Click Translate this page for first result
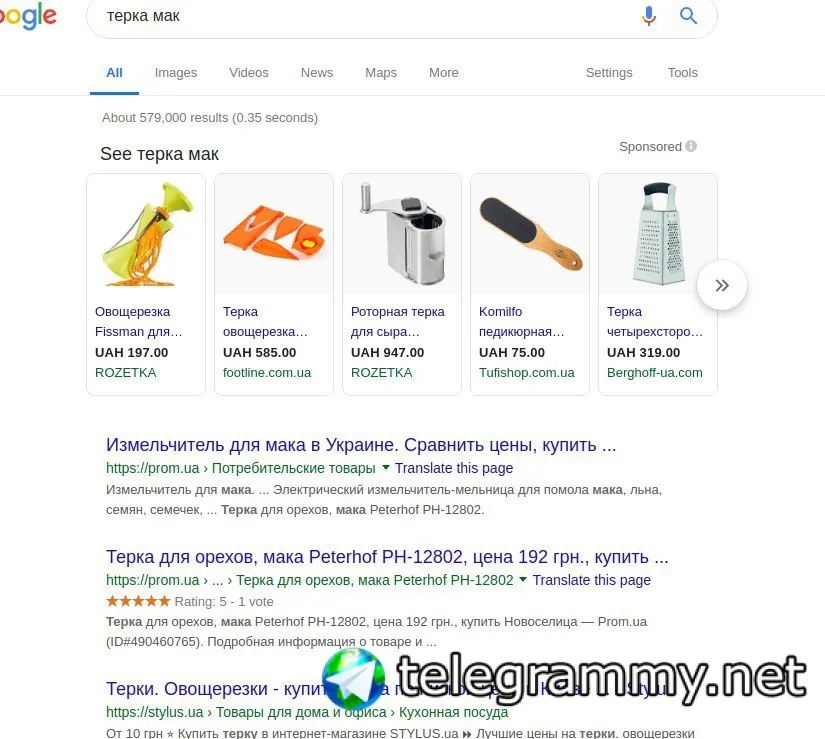 (454, 468)
